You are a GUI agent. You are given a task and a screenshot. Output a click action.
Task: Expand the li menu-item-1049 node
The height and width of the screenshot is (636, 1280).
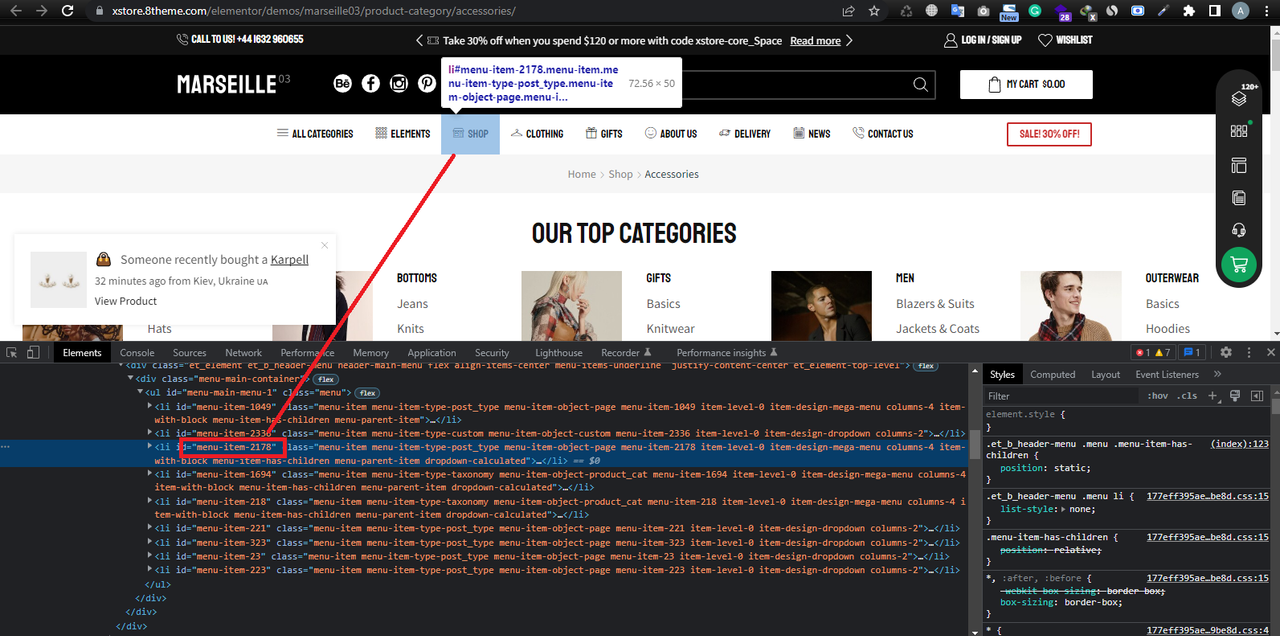pos(151,407)
